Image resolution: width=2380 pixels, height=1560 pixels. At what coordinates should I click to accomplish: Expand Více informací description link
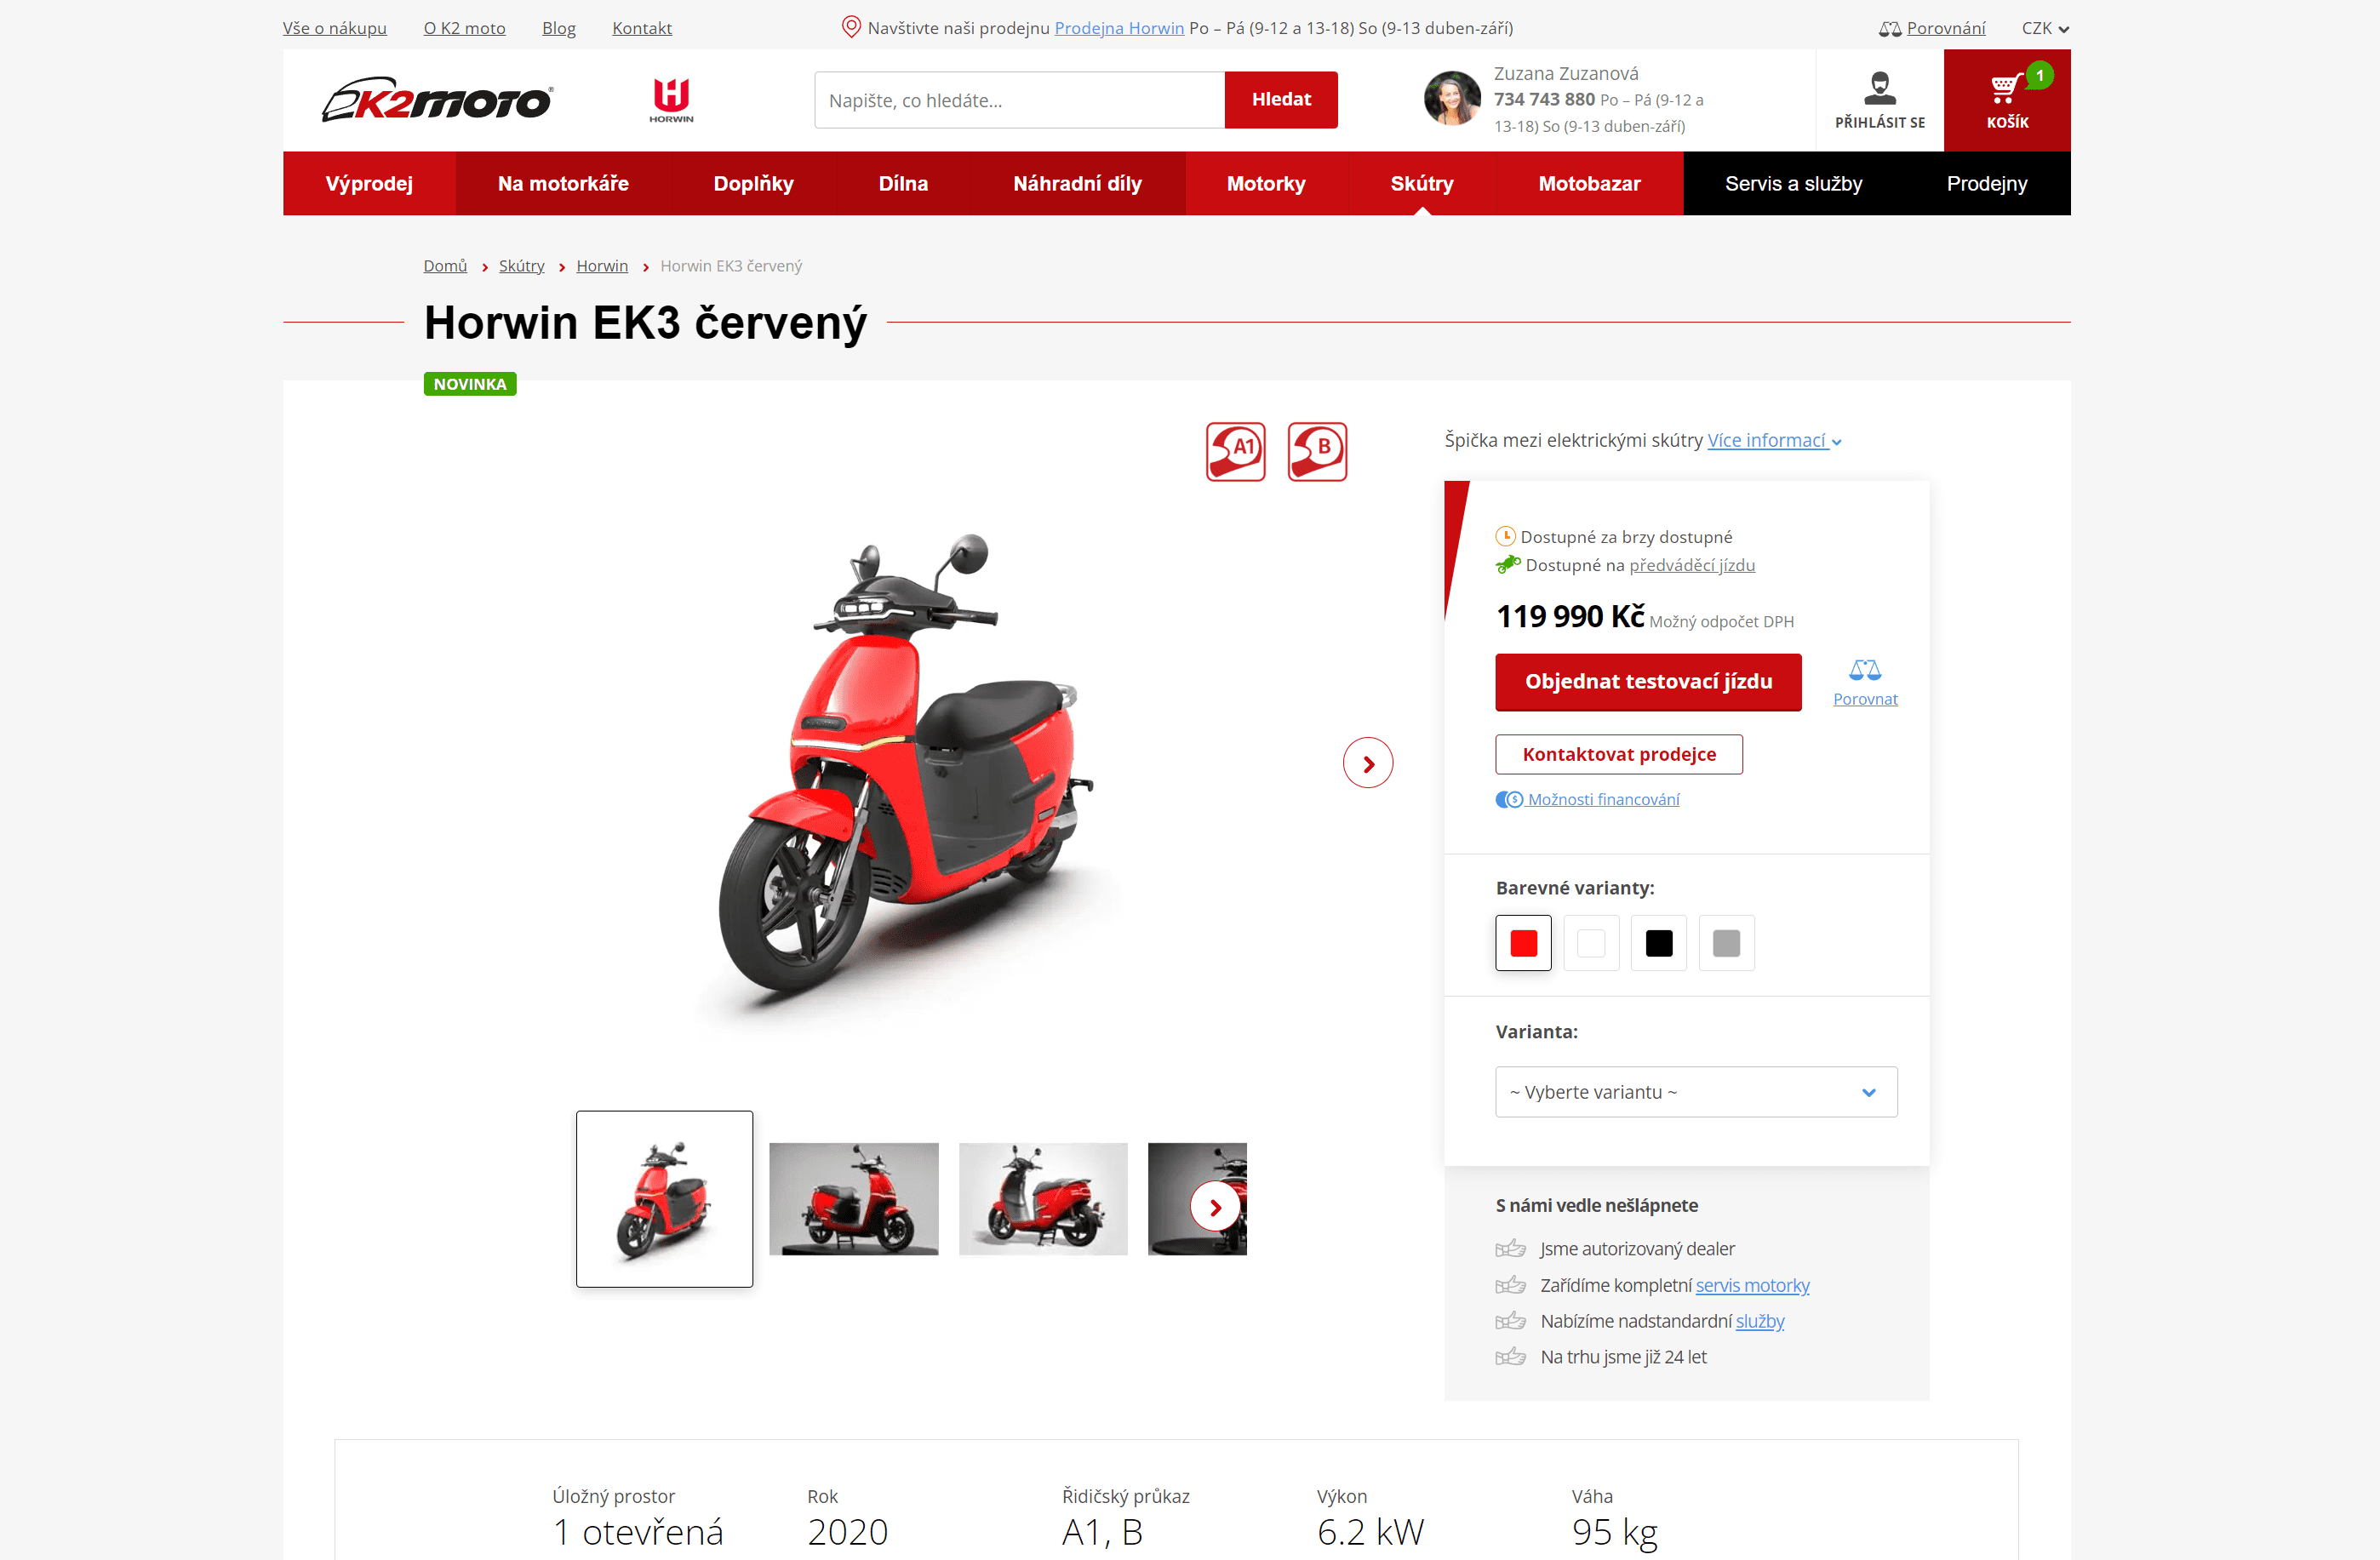(1774, 440)
